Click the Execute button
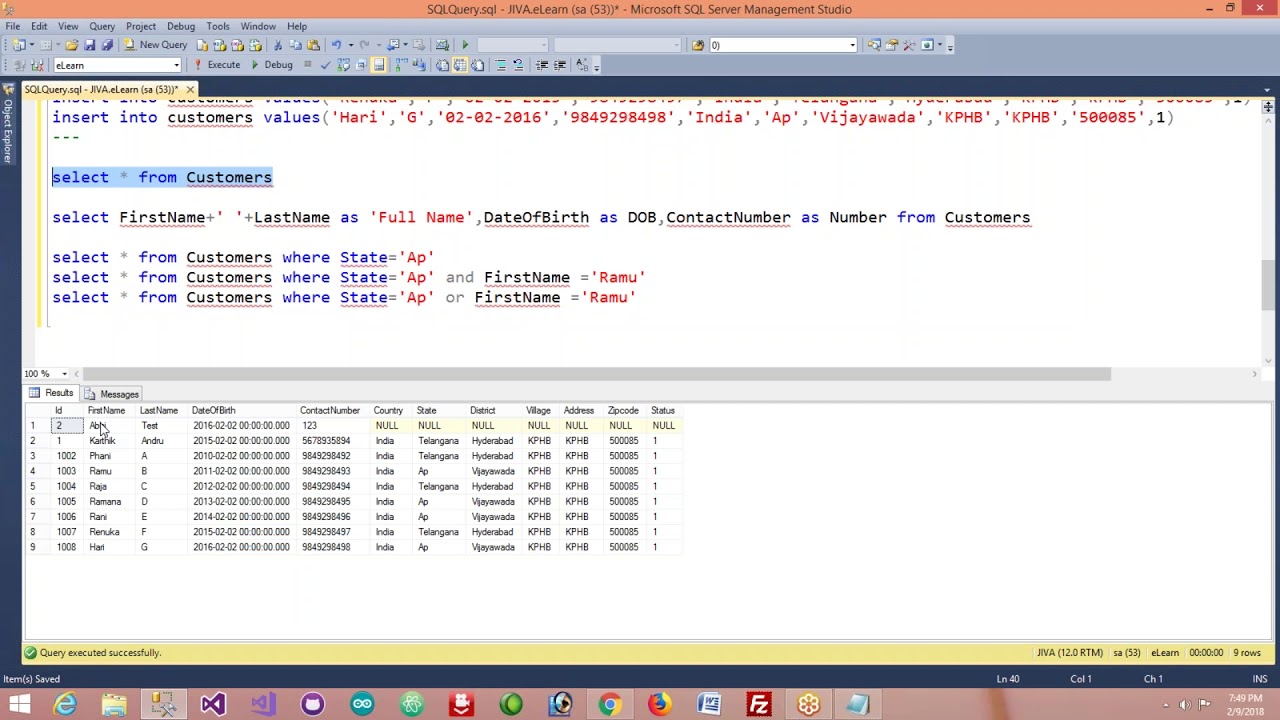 coord(216,65)
